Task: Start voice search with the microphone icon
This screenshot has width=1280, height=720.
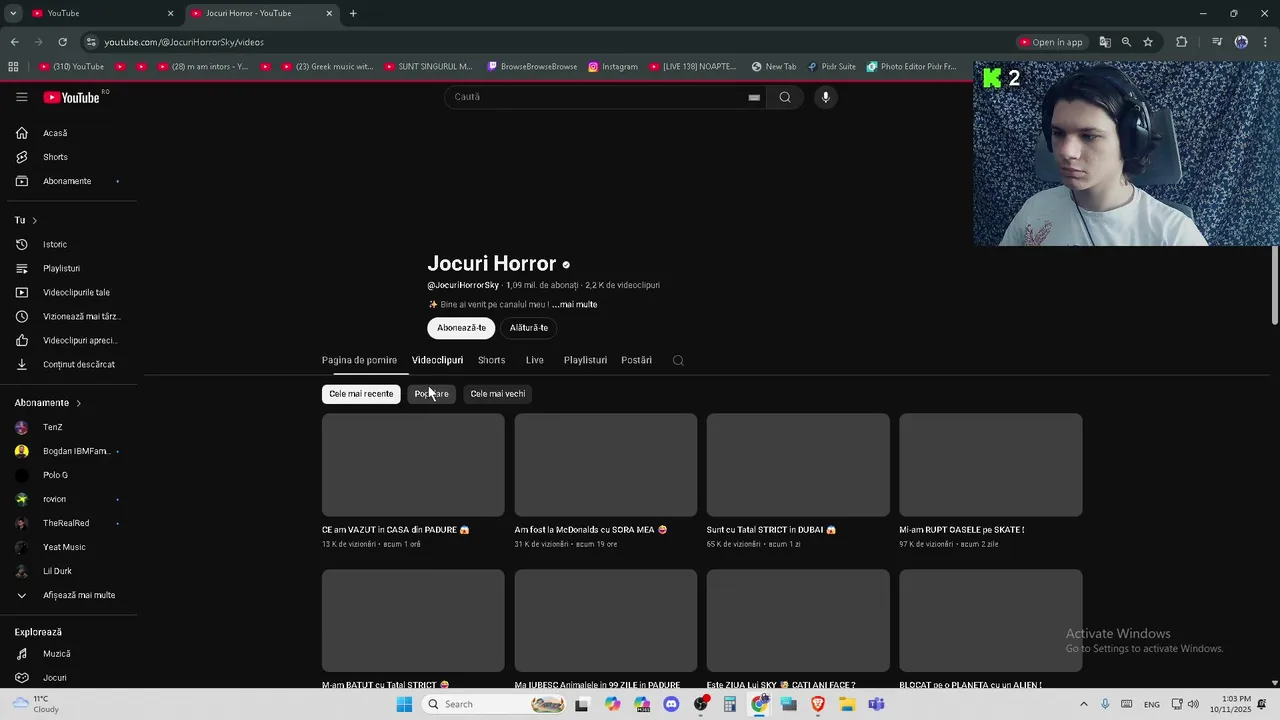Action: click(825, 97)
